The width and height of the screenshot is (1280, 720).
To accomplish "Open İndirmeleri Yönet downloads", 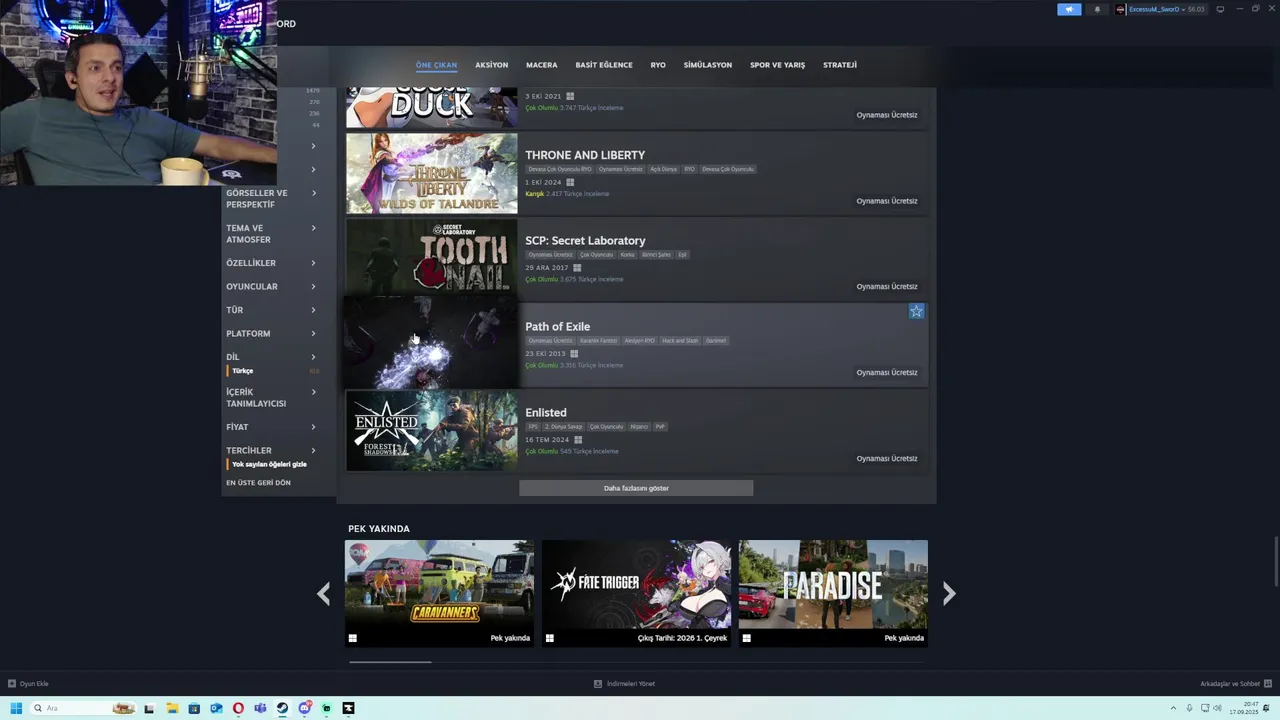I will click(x=625, y=684).
